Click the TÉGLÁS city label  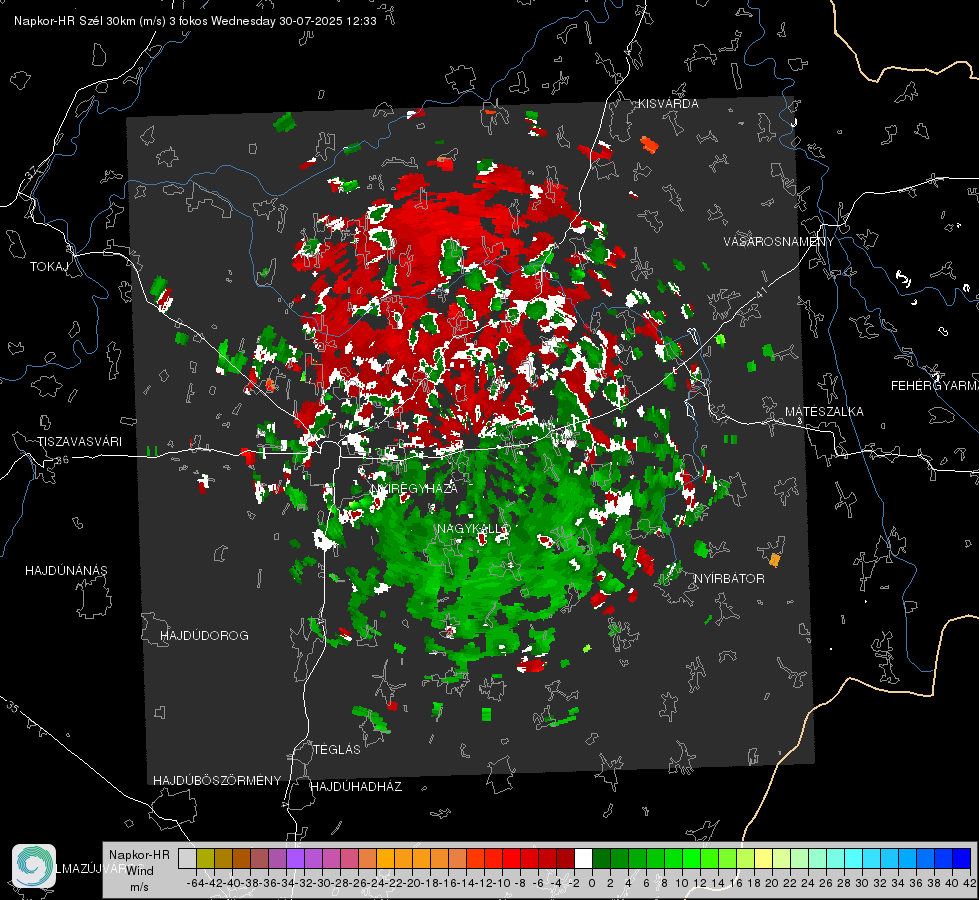pos(337,750)
